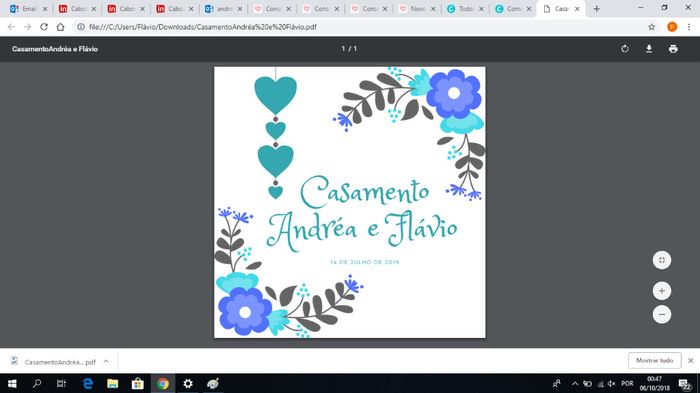Image resolution: width=700 pixels, height=393 pixels.
Task: Launch Microsoft Edge from the taskbar
Action: point(88,384)
